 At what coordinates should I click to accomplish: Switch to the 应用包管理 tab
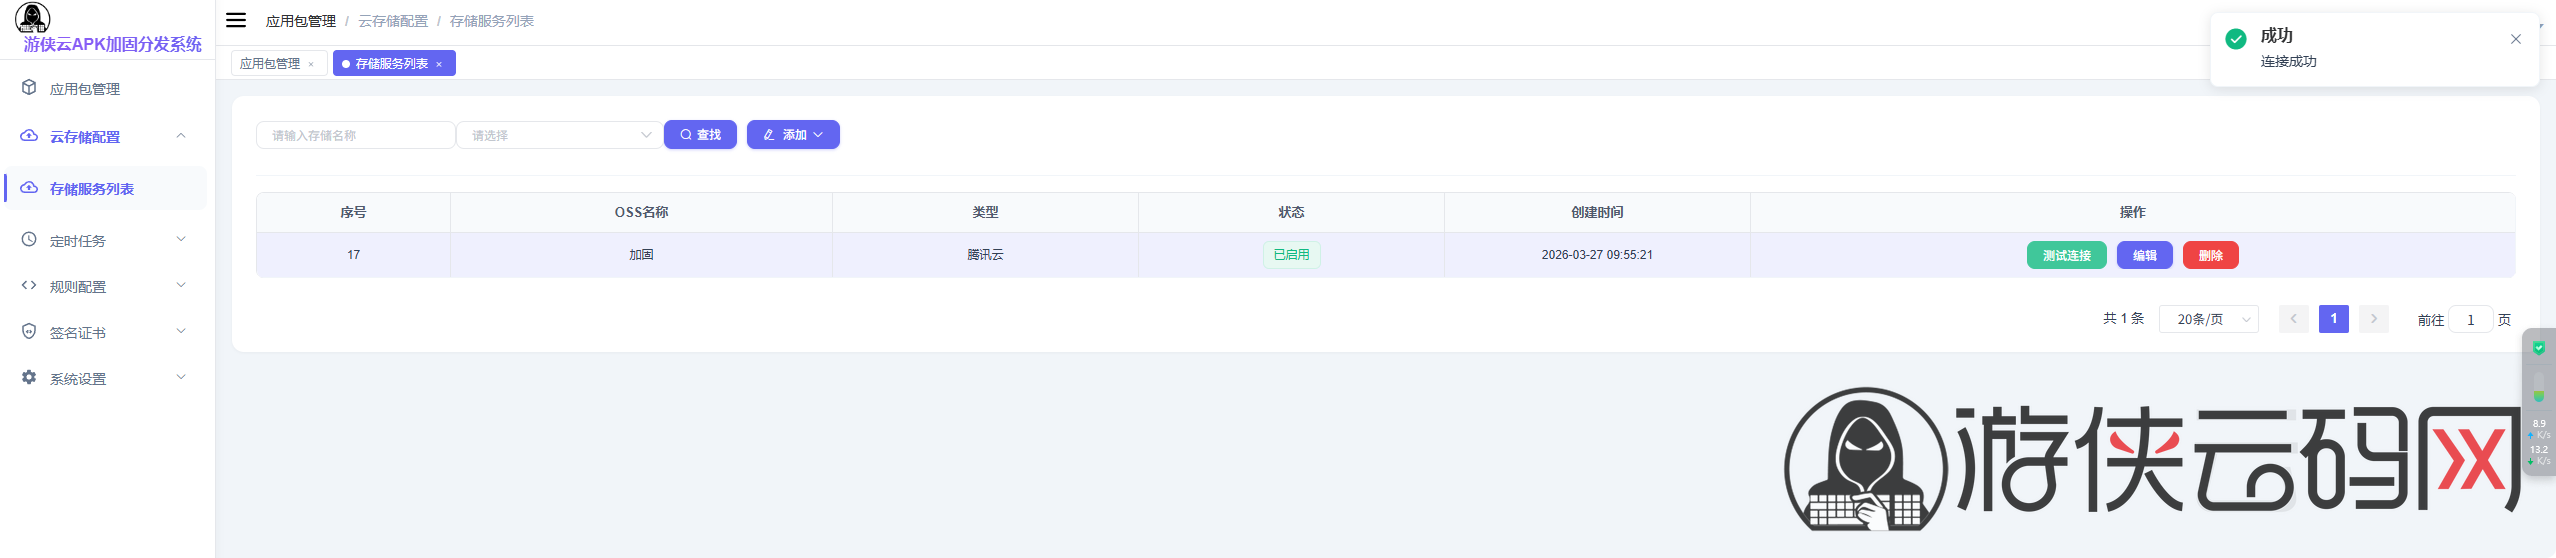point(270,64)
